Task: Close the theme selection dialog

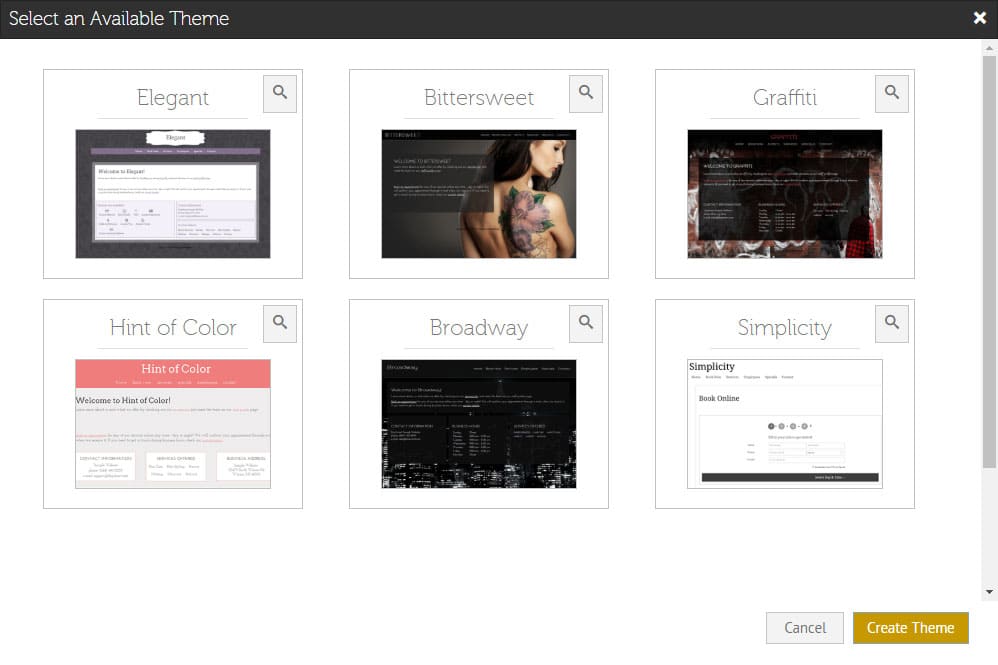Action: (x=979, y=18)
